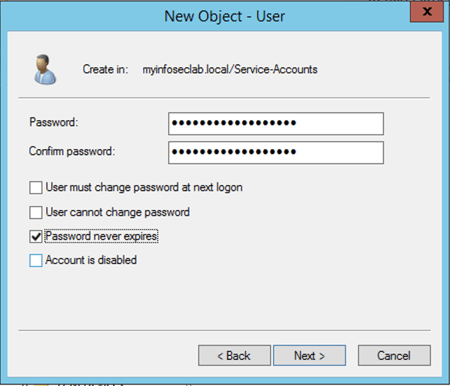Focus the Confirm password input field
The height and width of the screenshot is (386, 450).
click(x=276, y=153)
